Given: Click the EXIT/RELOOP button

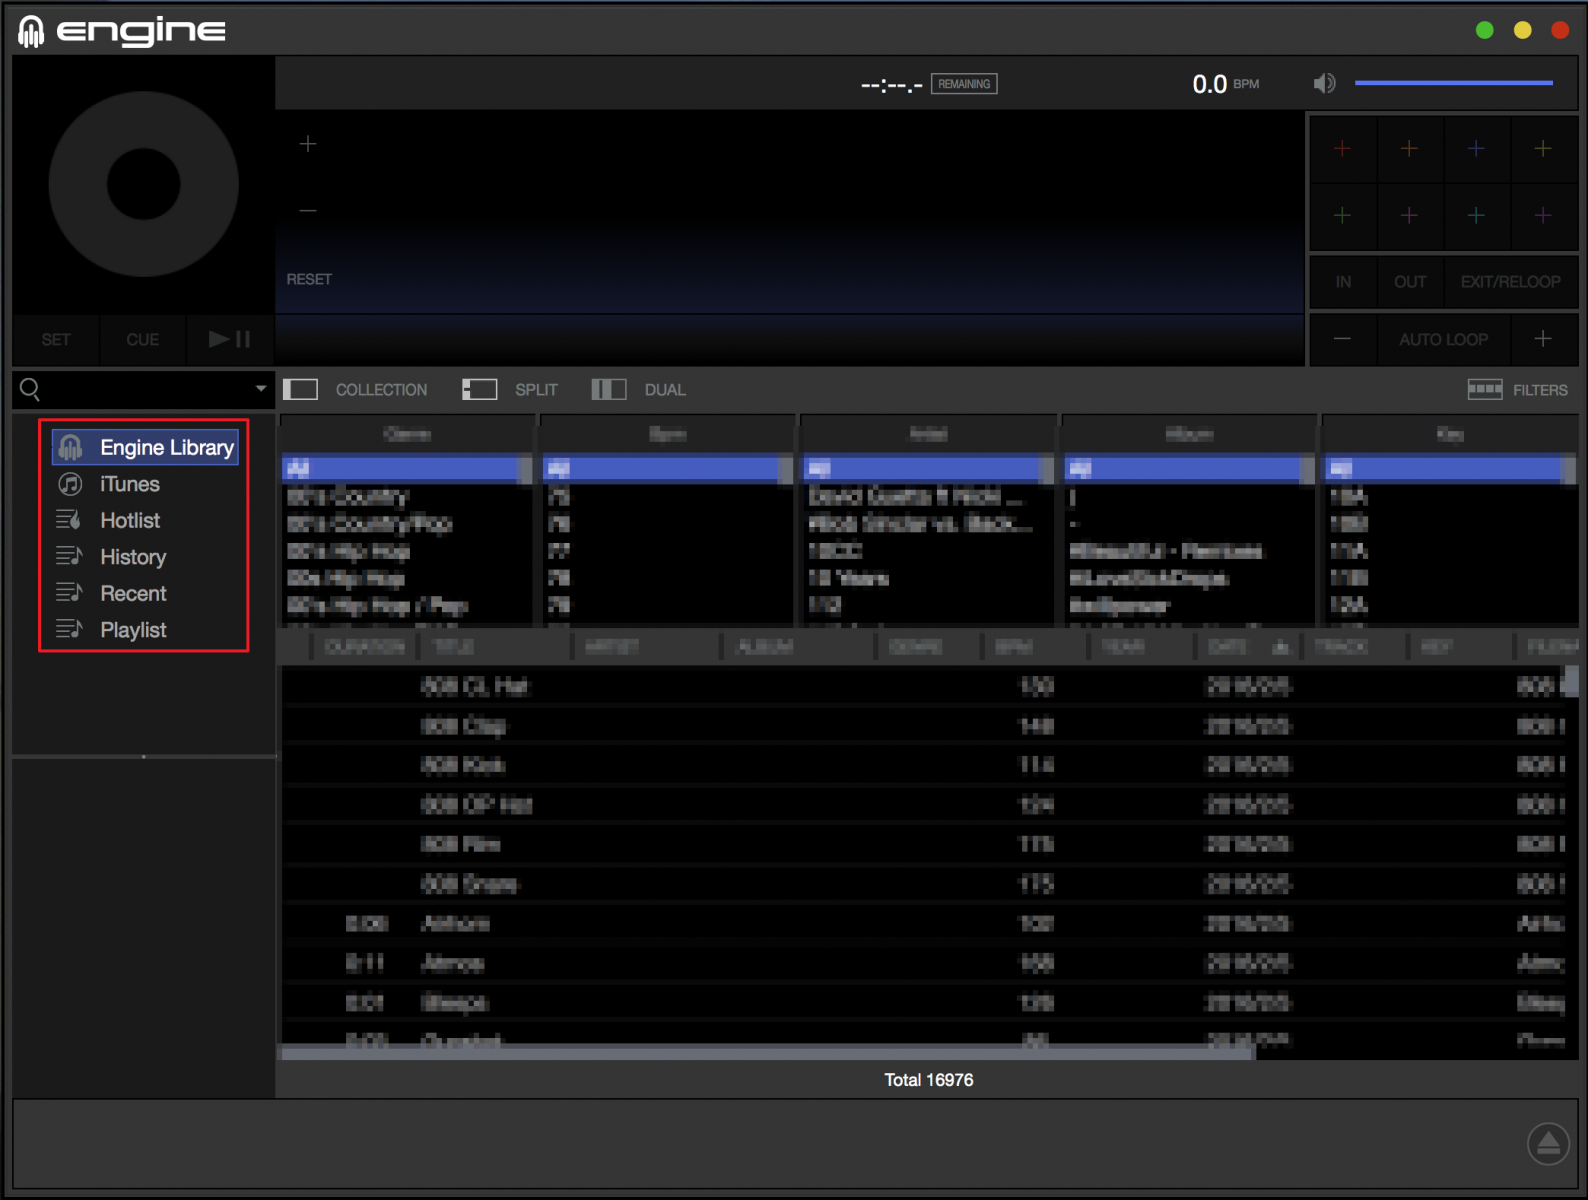Looking at the screenshot, I should (x=1510, y=282).
